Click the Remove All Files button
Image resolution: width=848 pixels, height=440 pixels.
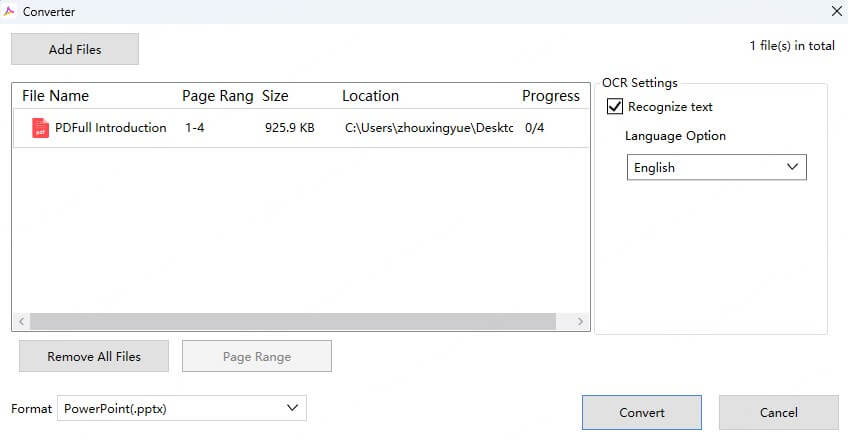(94, 356)
